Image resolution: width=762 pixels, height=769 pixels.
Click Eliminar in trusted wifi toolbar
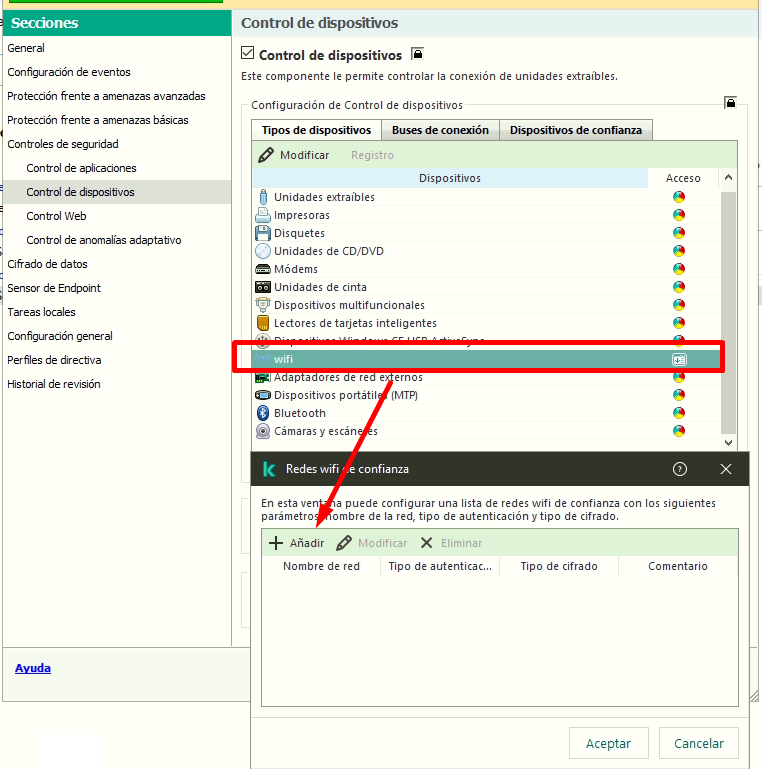451,543
